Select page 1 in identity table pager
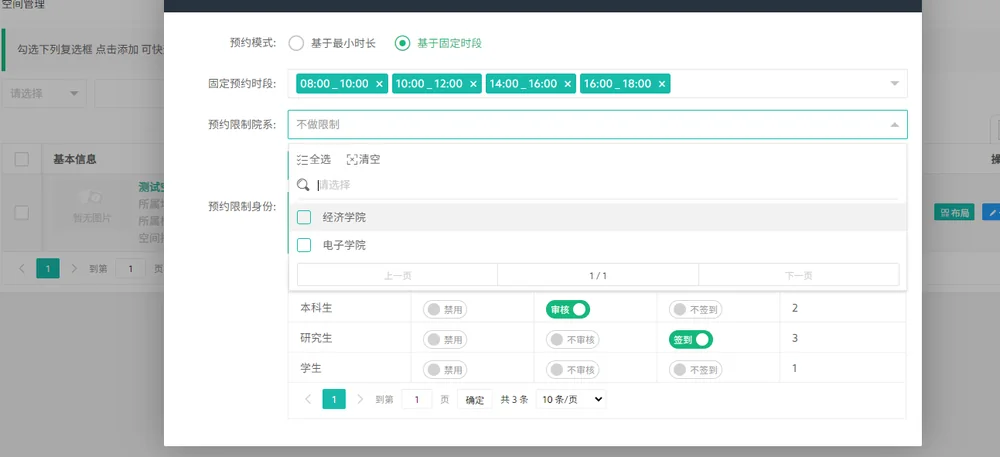Viewport: 1000px width, 457px height. (x=334, y=399)
